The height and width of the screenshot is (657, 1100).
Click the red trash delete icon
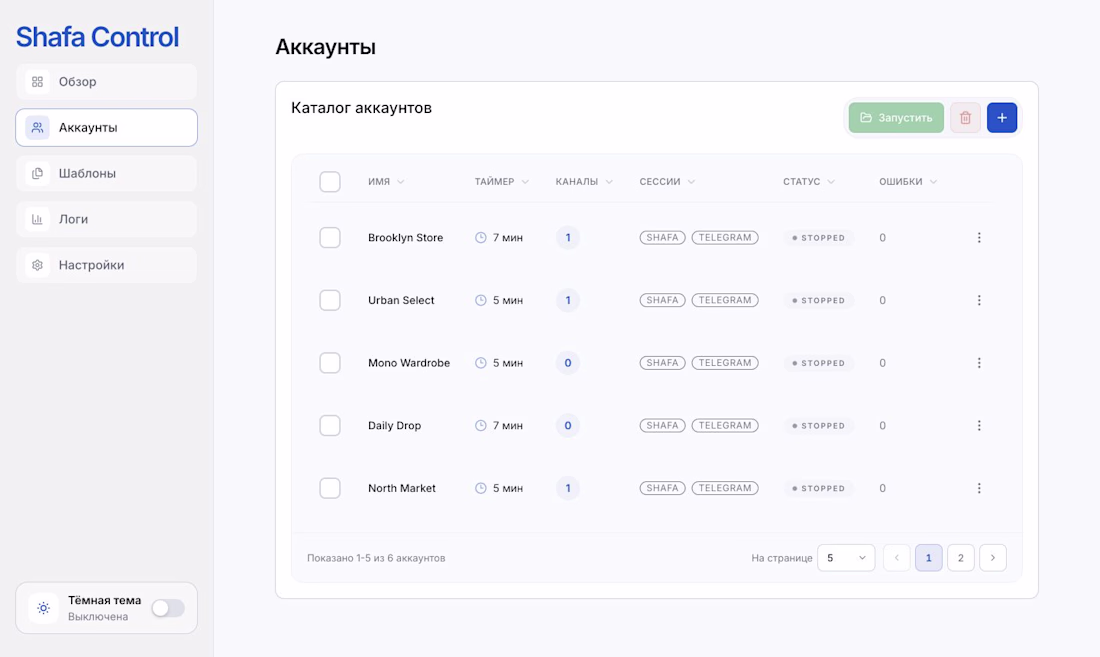(x=965, y=118)
